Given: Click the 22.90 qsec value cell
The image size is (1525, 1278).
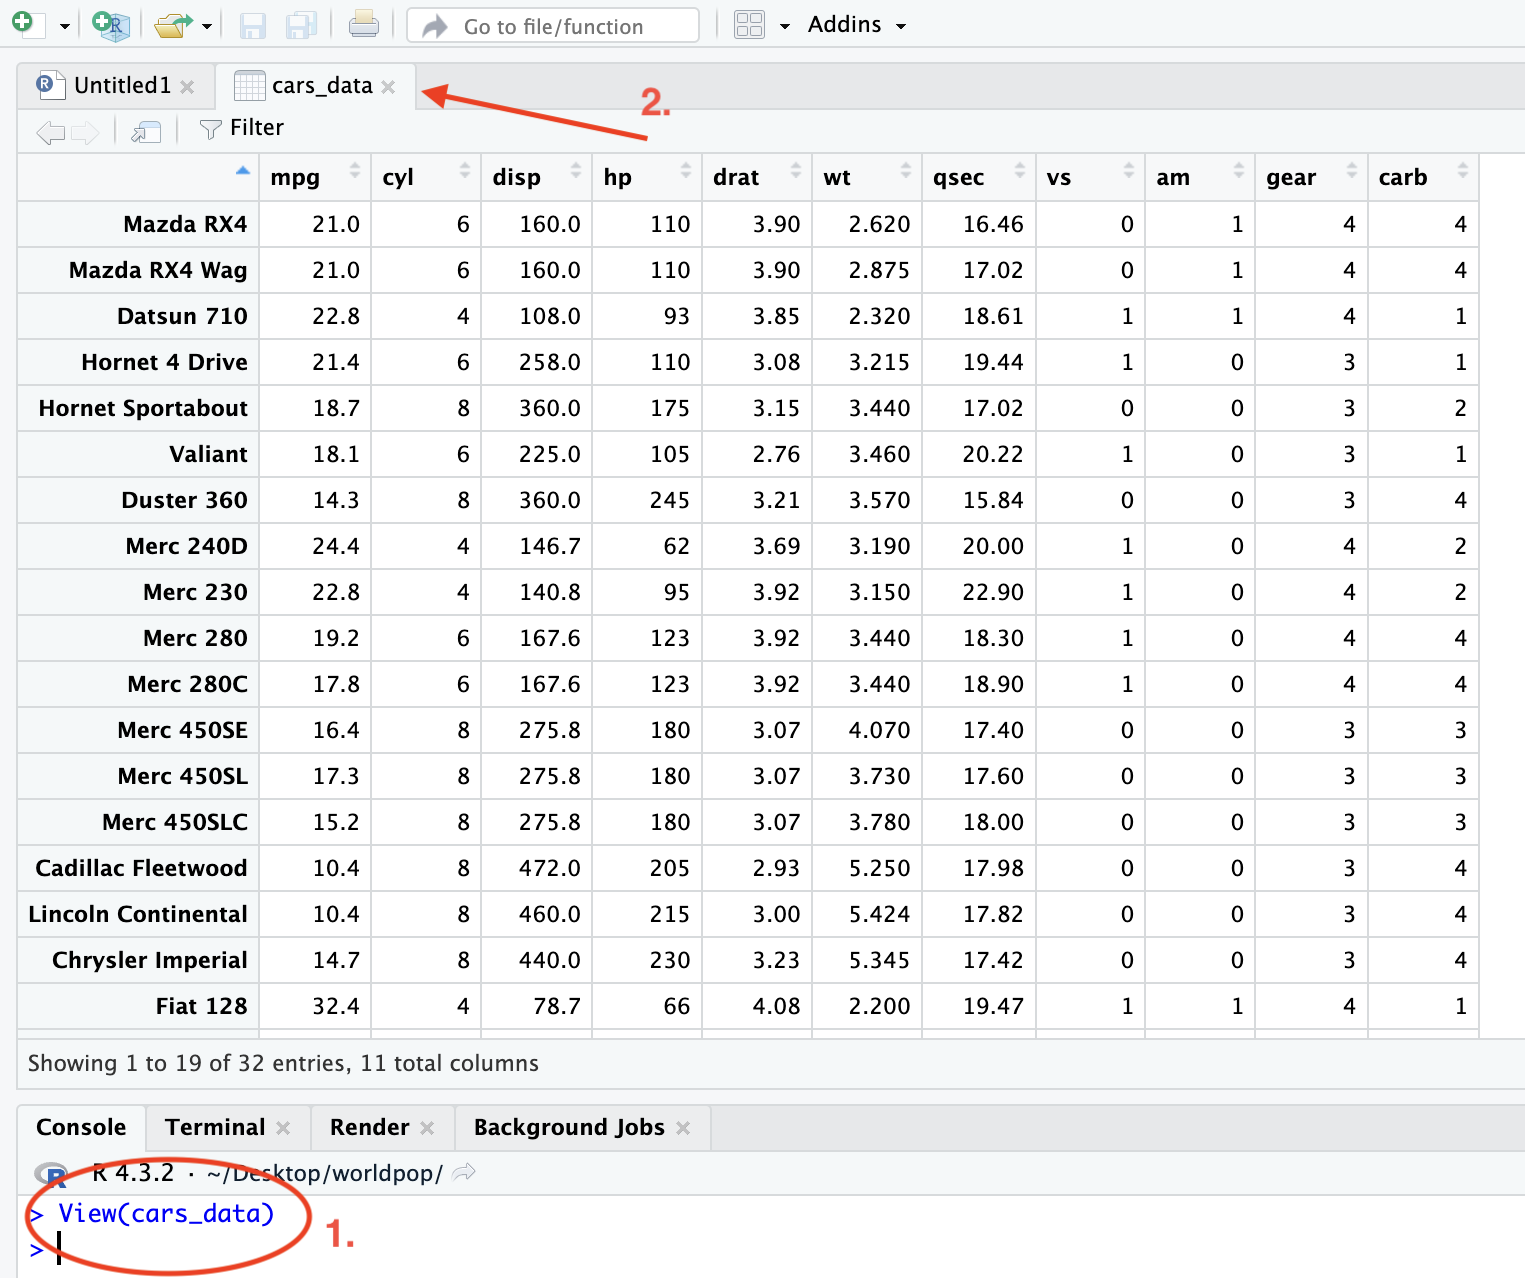Looking at the screenshot, I should point(979,592).
